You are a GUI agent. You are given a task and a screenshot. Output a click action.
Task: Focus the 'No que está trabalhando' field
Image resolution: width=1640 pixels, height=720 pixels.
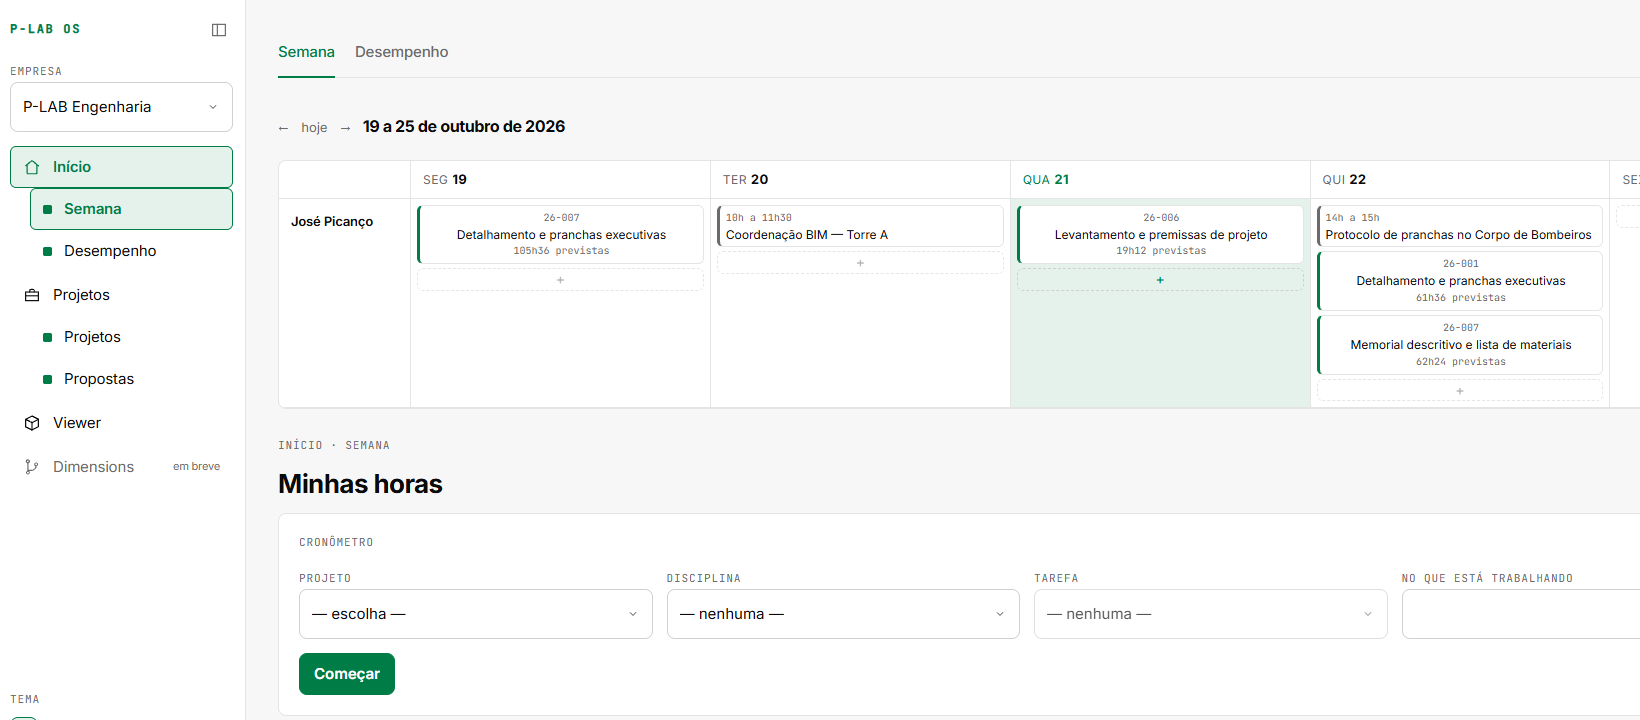pos(1521,614)
